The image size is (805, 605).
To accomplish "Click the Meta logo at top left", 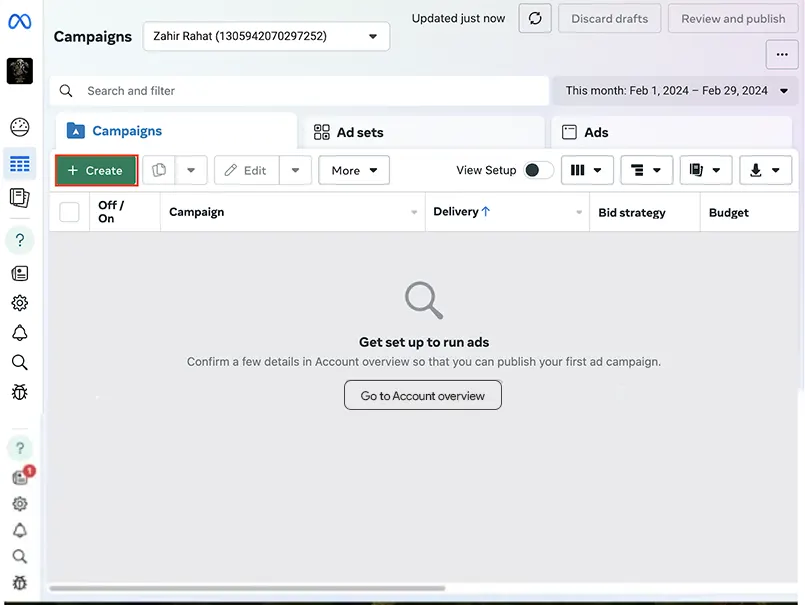I will click(20, 22).
